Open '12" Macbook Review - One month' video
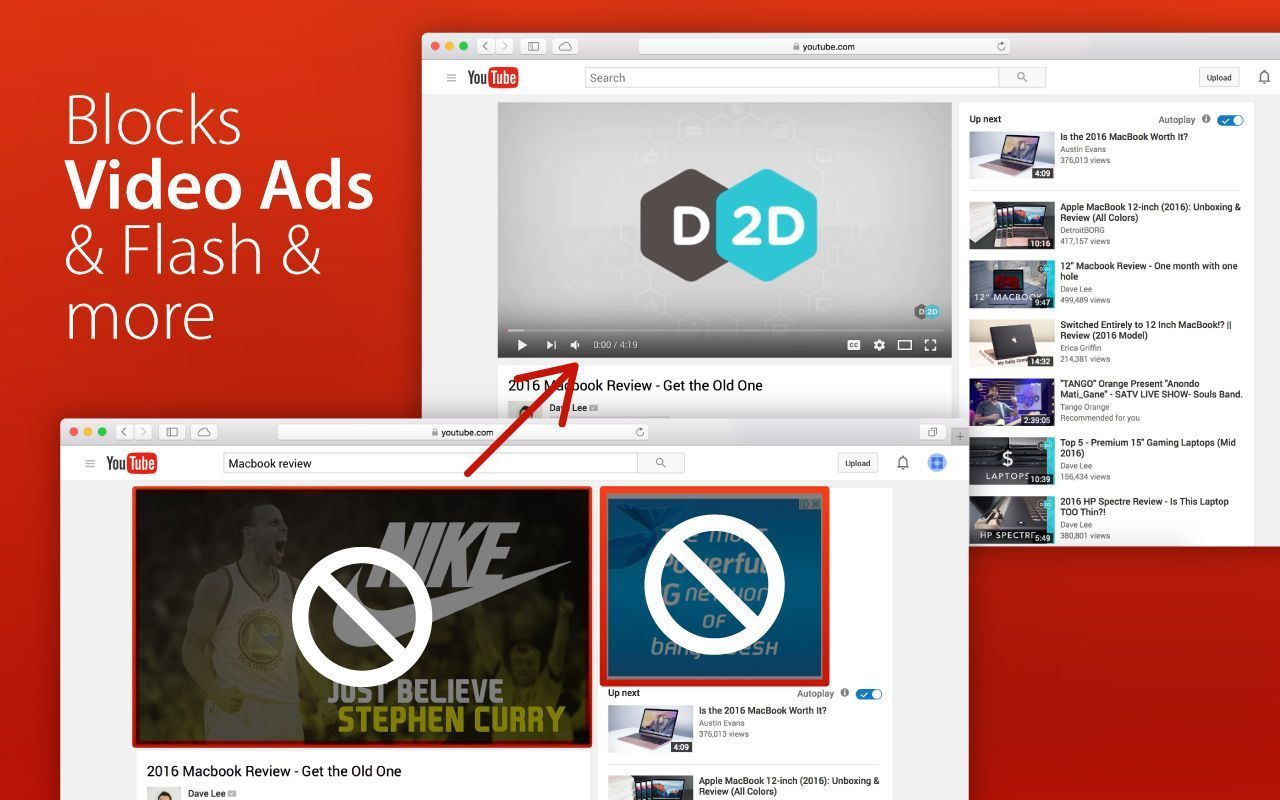The height and width of the screenshot is (800, 1280). 1148,271
